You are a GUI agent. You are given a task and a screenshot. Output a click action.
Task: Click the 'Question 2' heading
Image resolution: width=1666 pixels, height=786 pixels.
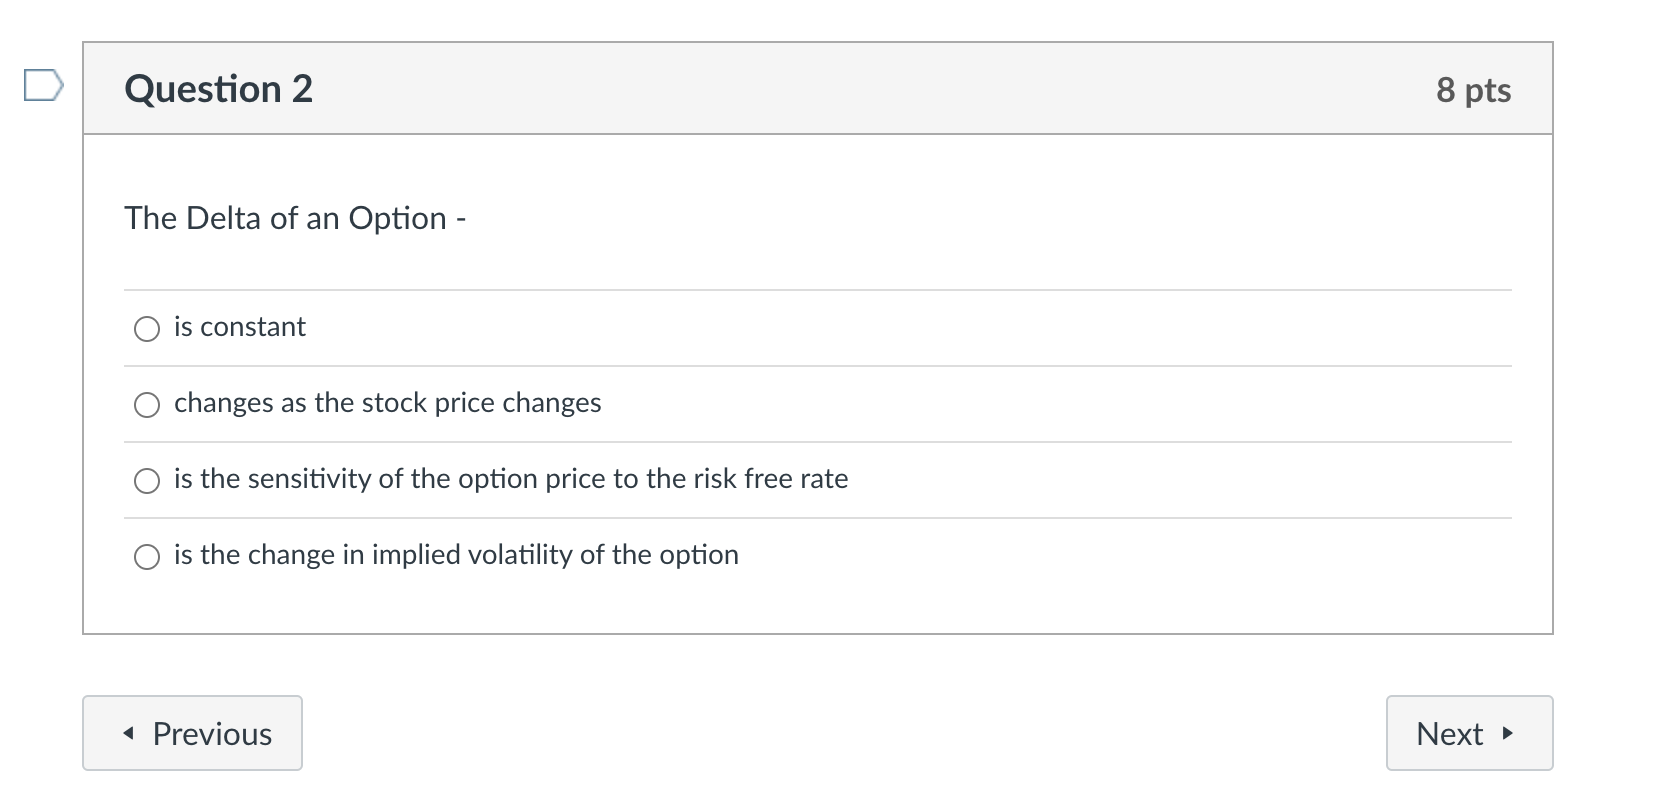tap(218, 89)
